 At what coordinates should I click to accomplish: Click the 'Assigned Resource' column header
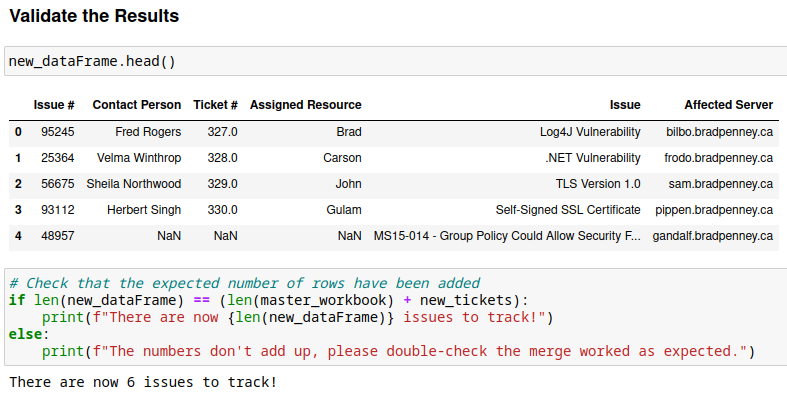(x=306, y=105)
